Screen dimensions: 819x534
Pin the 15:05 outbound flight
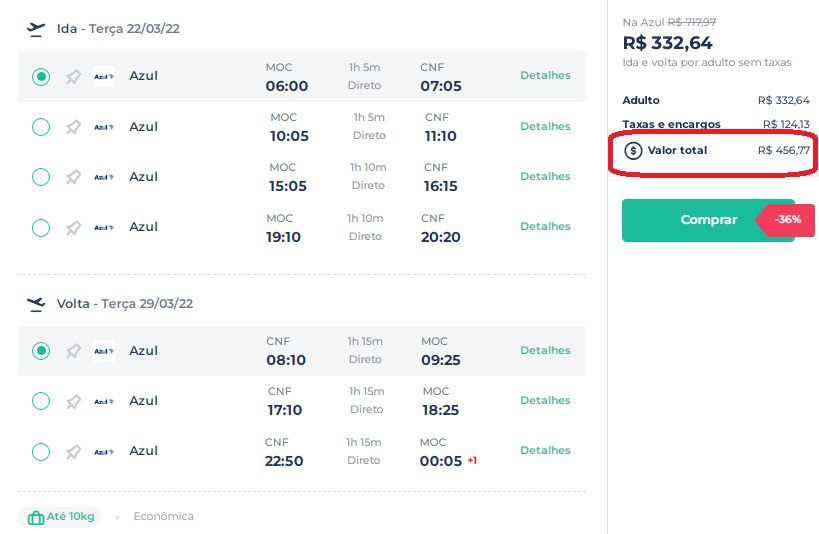[x=73, y=177]
